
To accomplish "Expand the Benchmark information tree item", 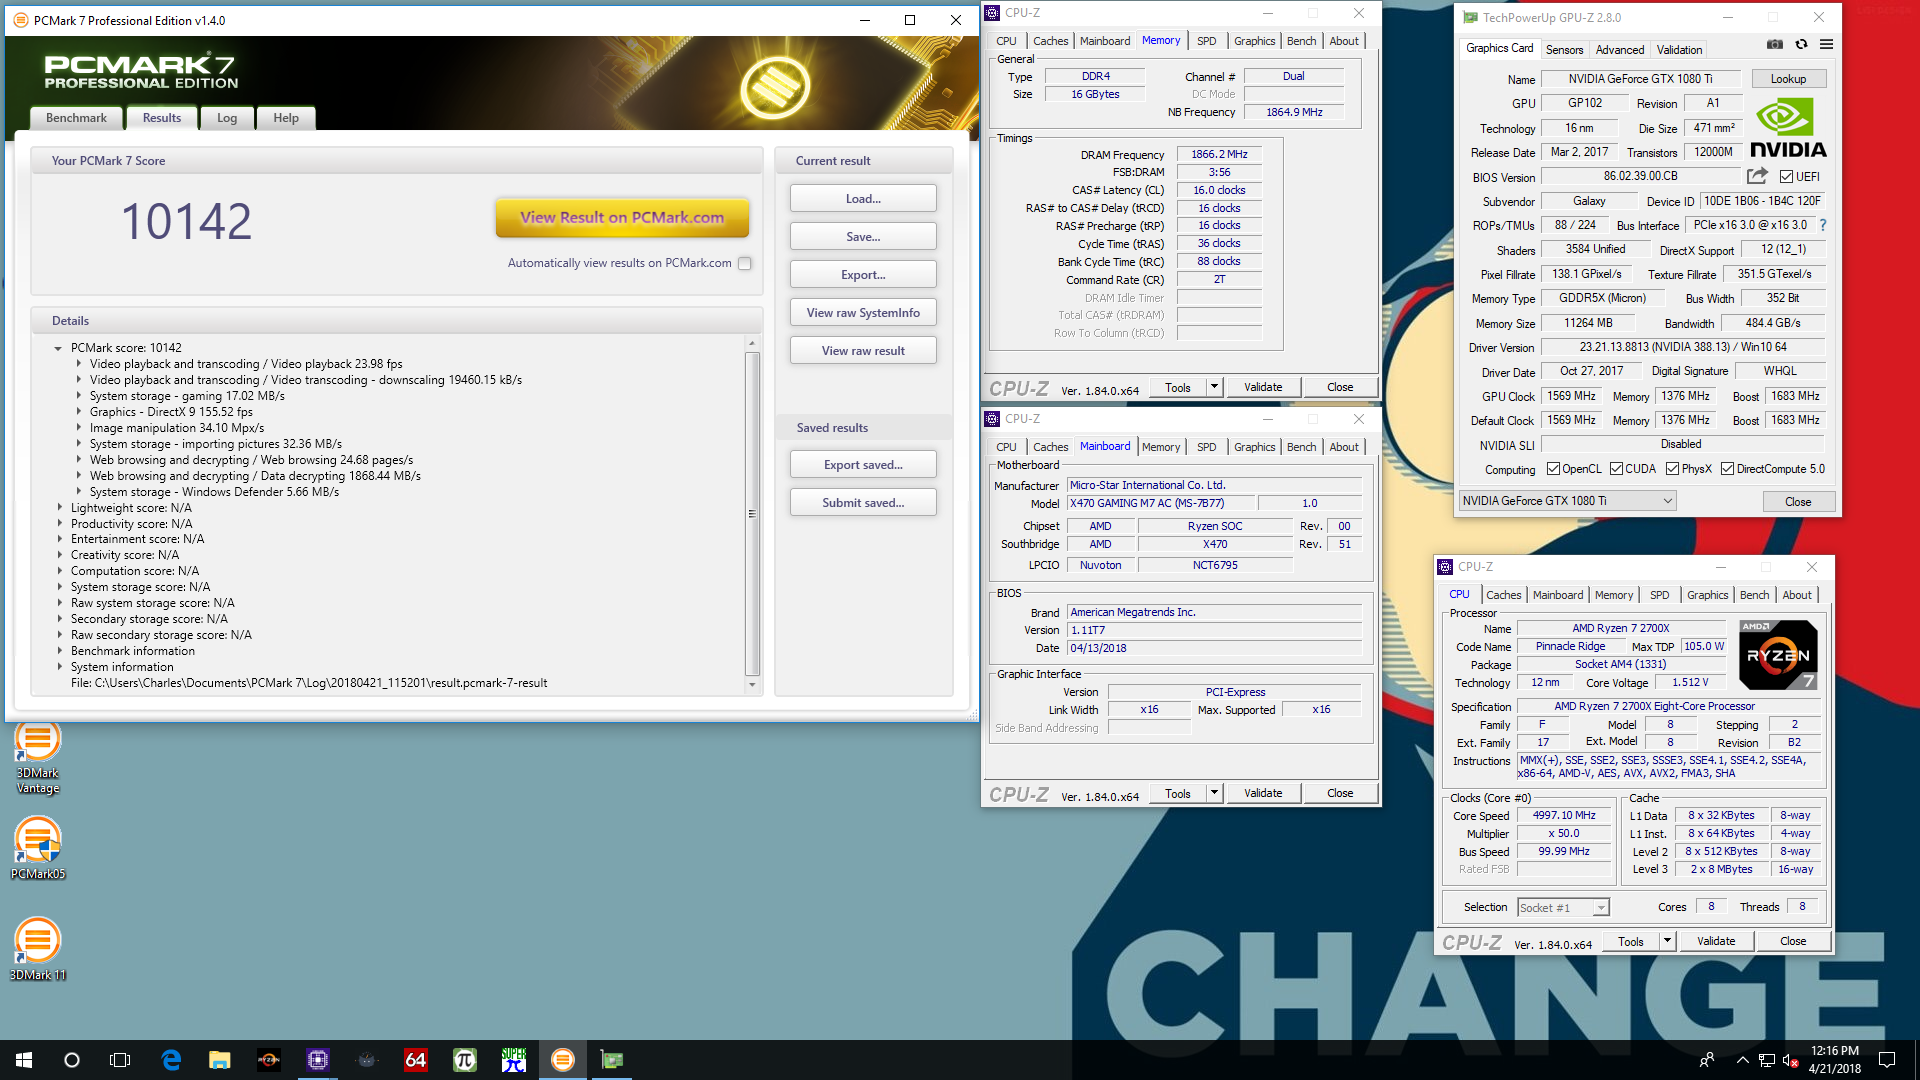I will coord(59,651).
